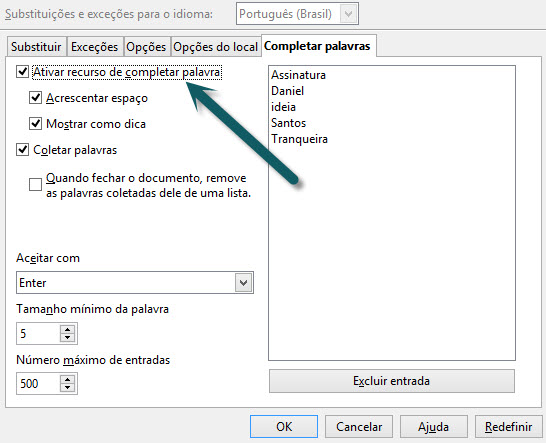Viewport: 546px width, 443px height.
Task: Enable remove collected words on document close
Action: tap(36, 185)
